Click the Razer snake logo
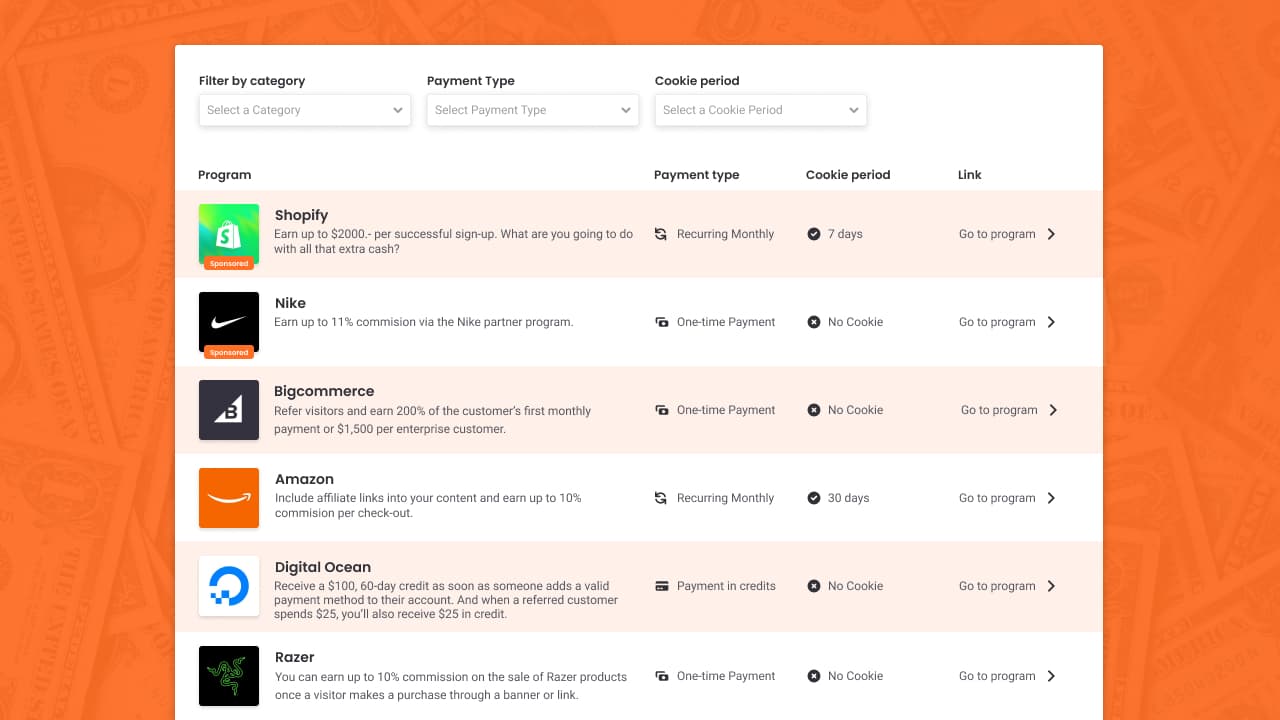The height and width of the screenshot is (720, 1280). 229,676
